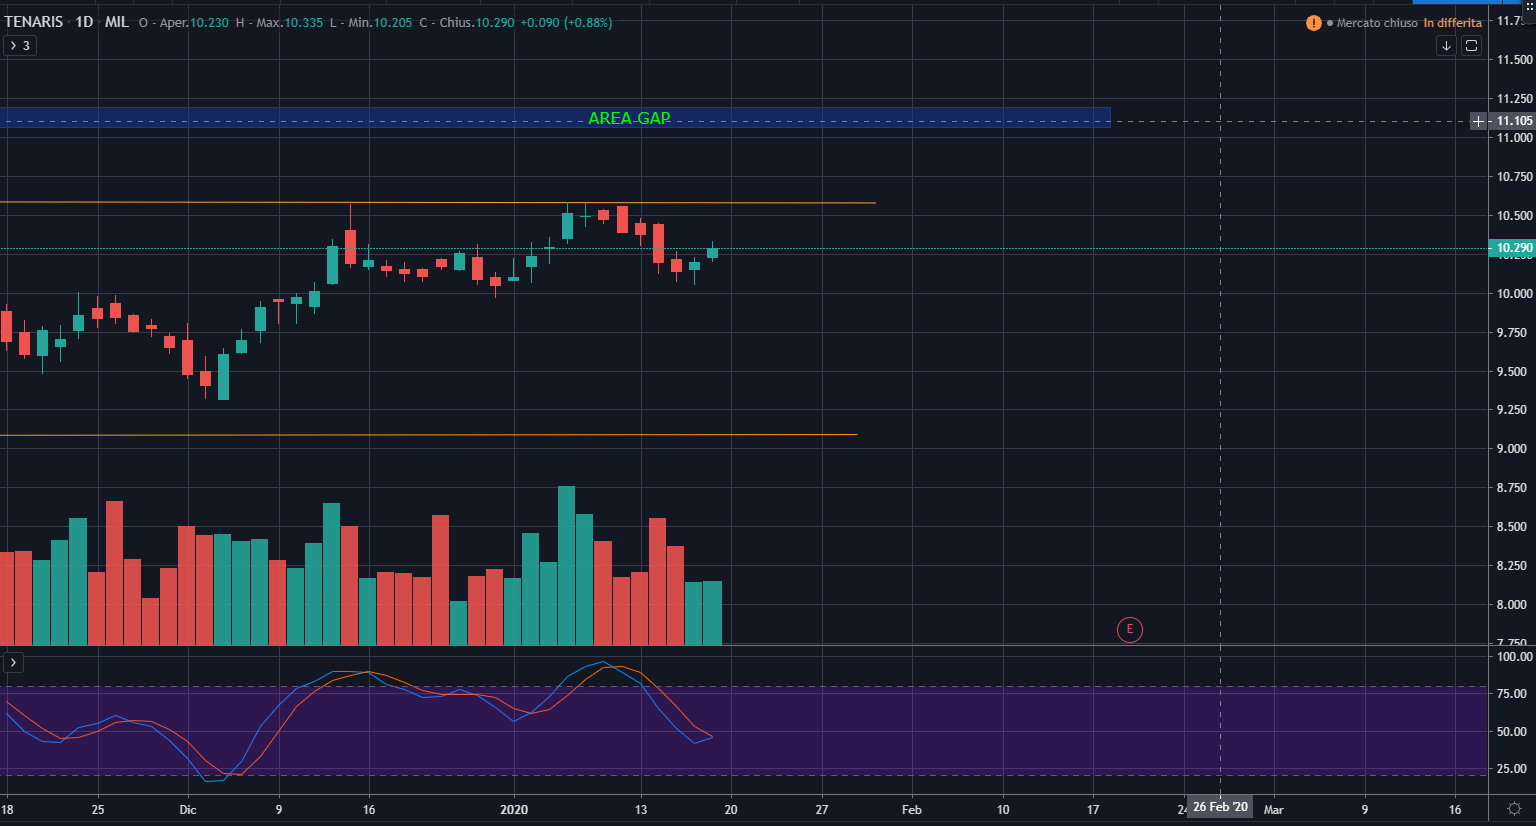This screenshot has width=1536, height=826.
Task: Click the 25.00 stochastic axis label
Action: [x=1514, y=769]
